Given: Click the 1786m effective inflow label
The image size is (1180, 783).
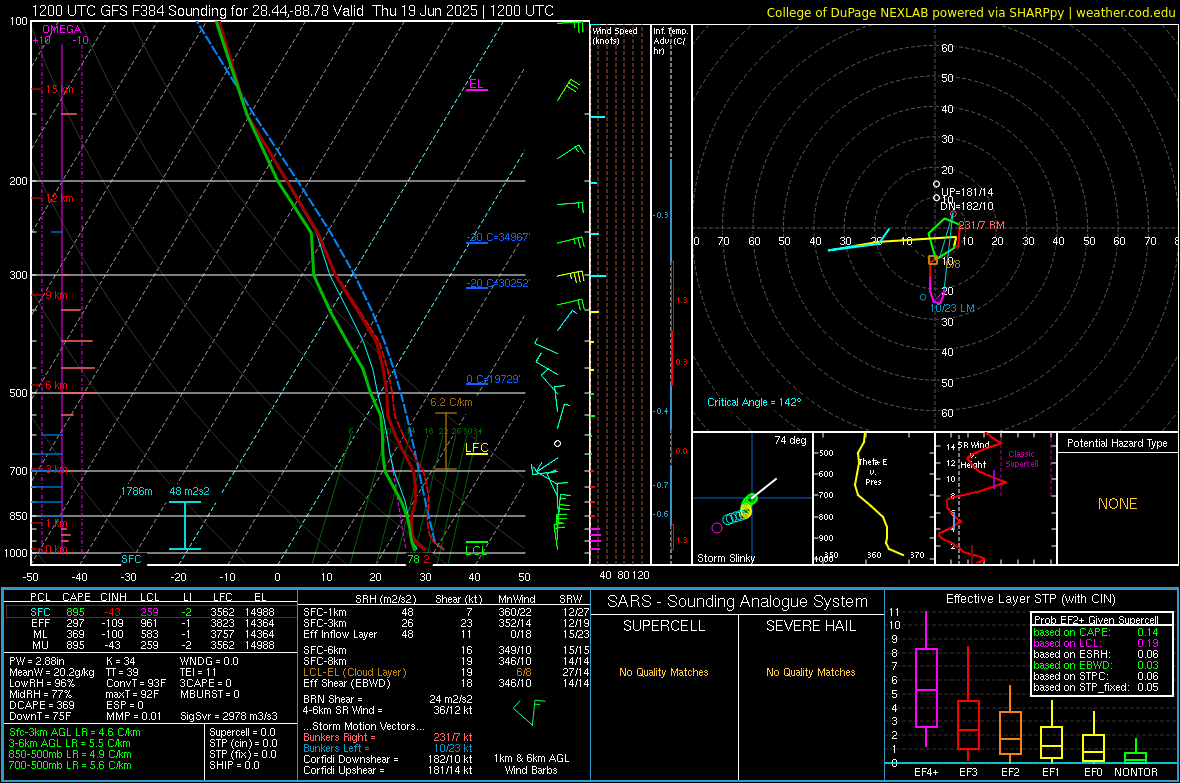Looking at the screenshot, I should (x=136, y=491).
